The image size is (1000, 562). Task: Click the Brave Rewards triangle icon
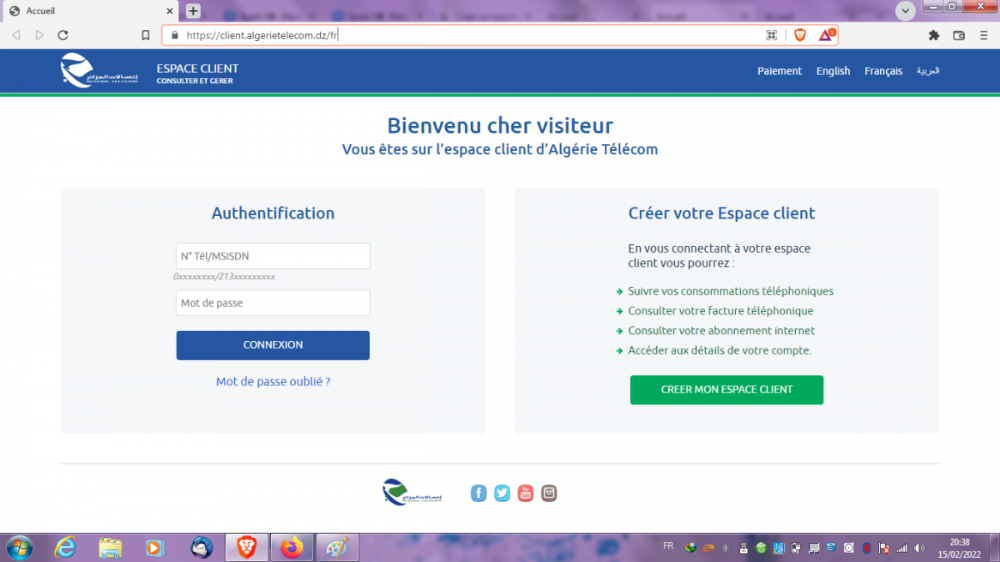pyautogui.click(x=826, y=35)
